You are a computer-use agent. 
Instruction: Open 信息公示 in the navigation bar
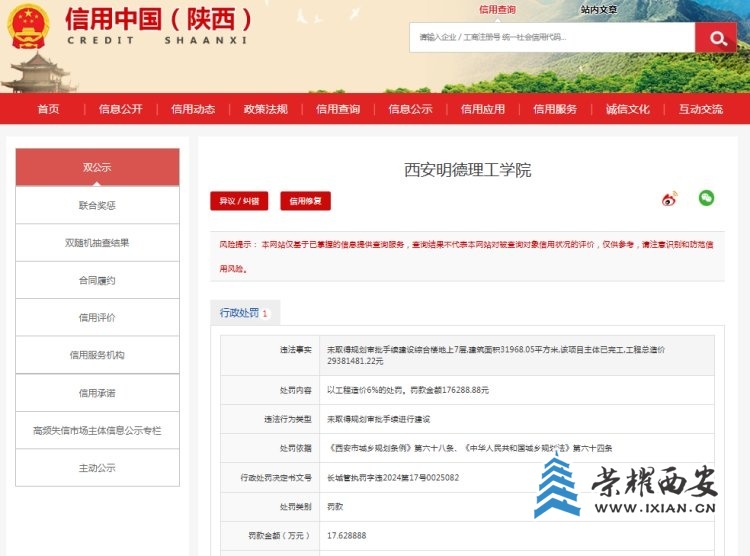(410, 109)
